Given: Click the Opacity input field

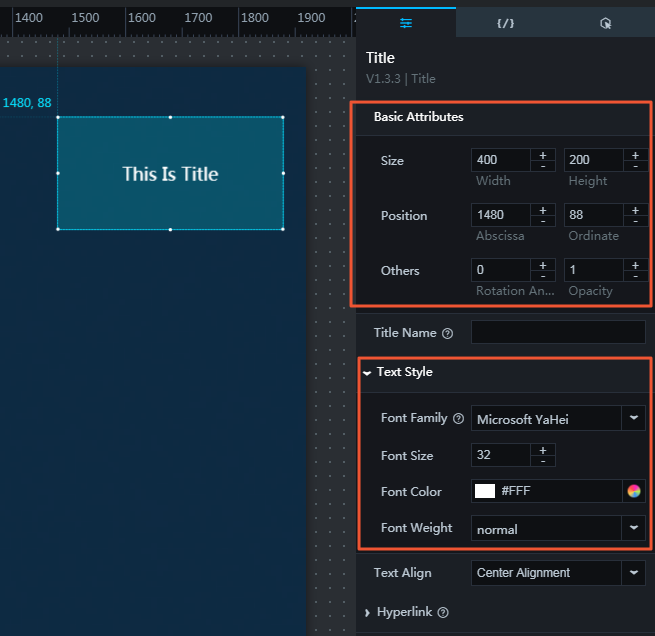Looking at the screenshot, I should [594, 270].
